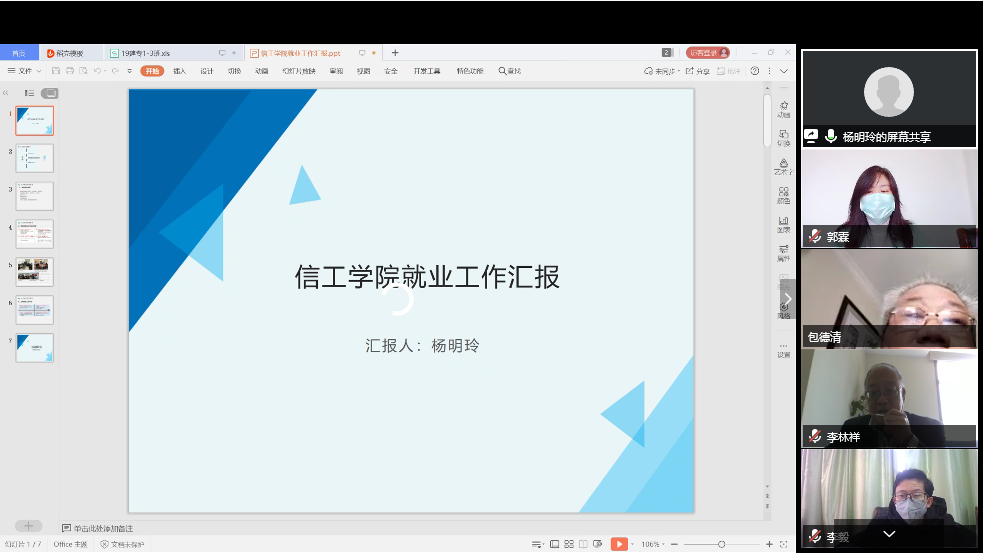Image resolution: width=983 pixels, height=553 pixels.
Task: Open the three-dot more options menu
Action: click(769, 71)
